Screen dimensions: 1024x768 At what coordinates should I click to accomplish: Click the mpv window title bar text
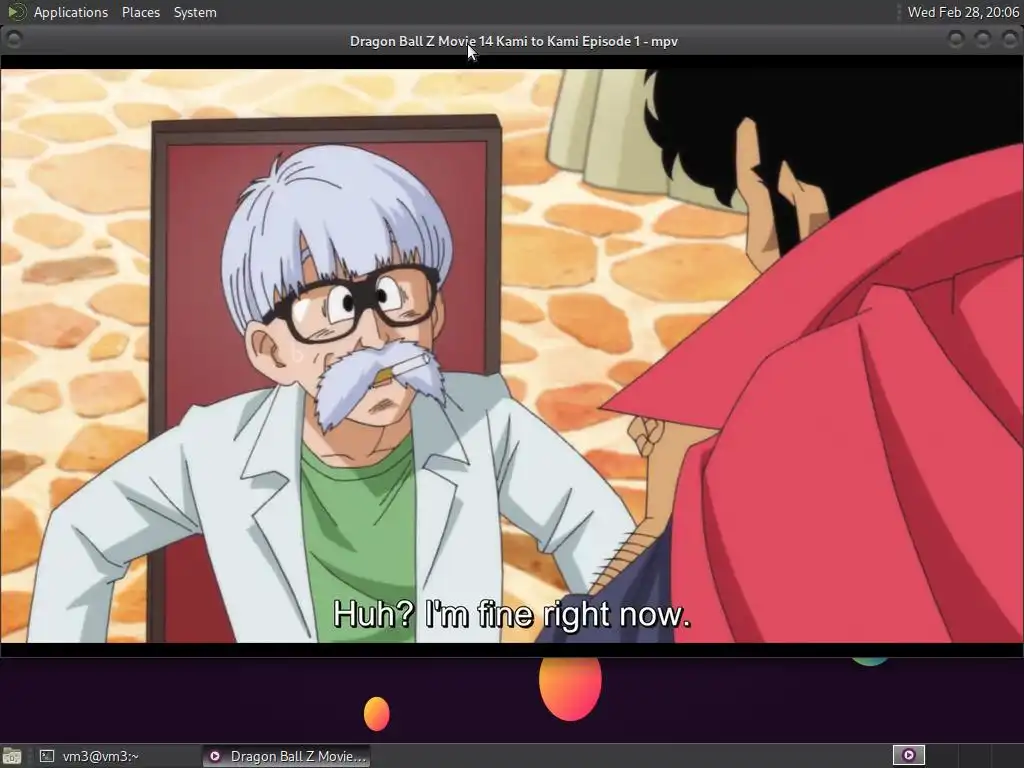click(513, 41)
